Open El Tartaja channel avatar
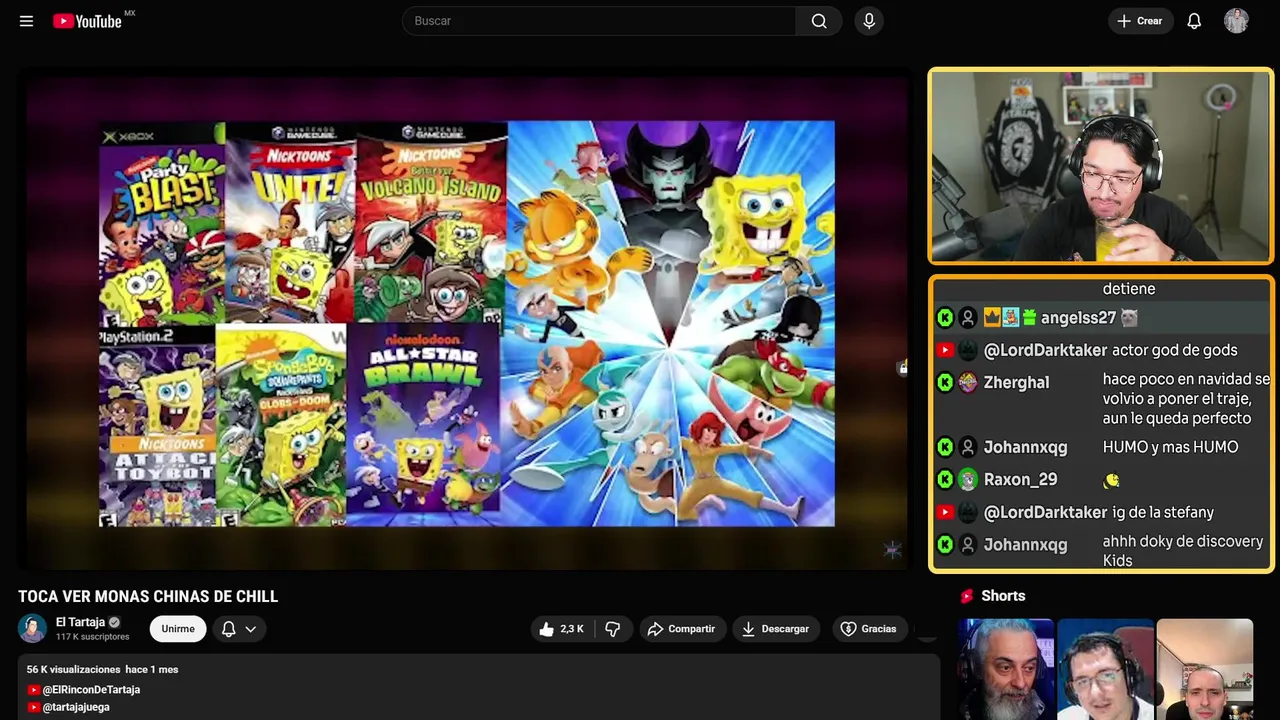 (32, 628)
